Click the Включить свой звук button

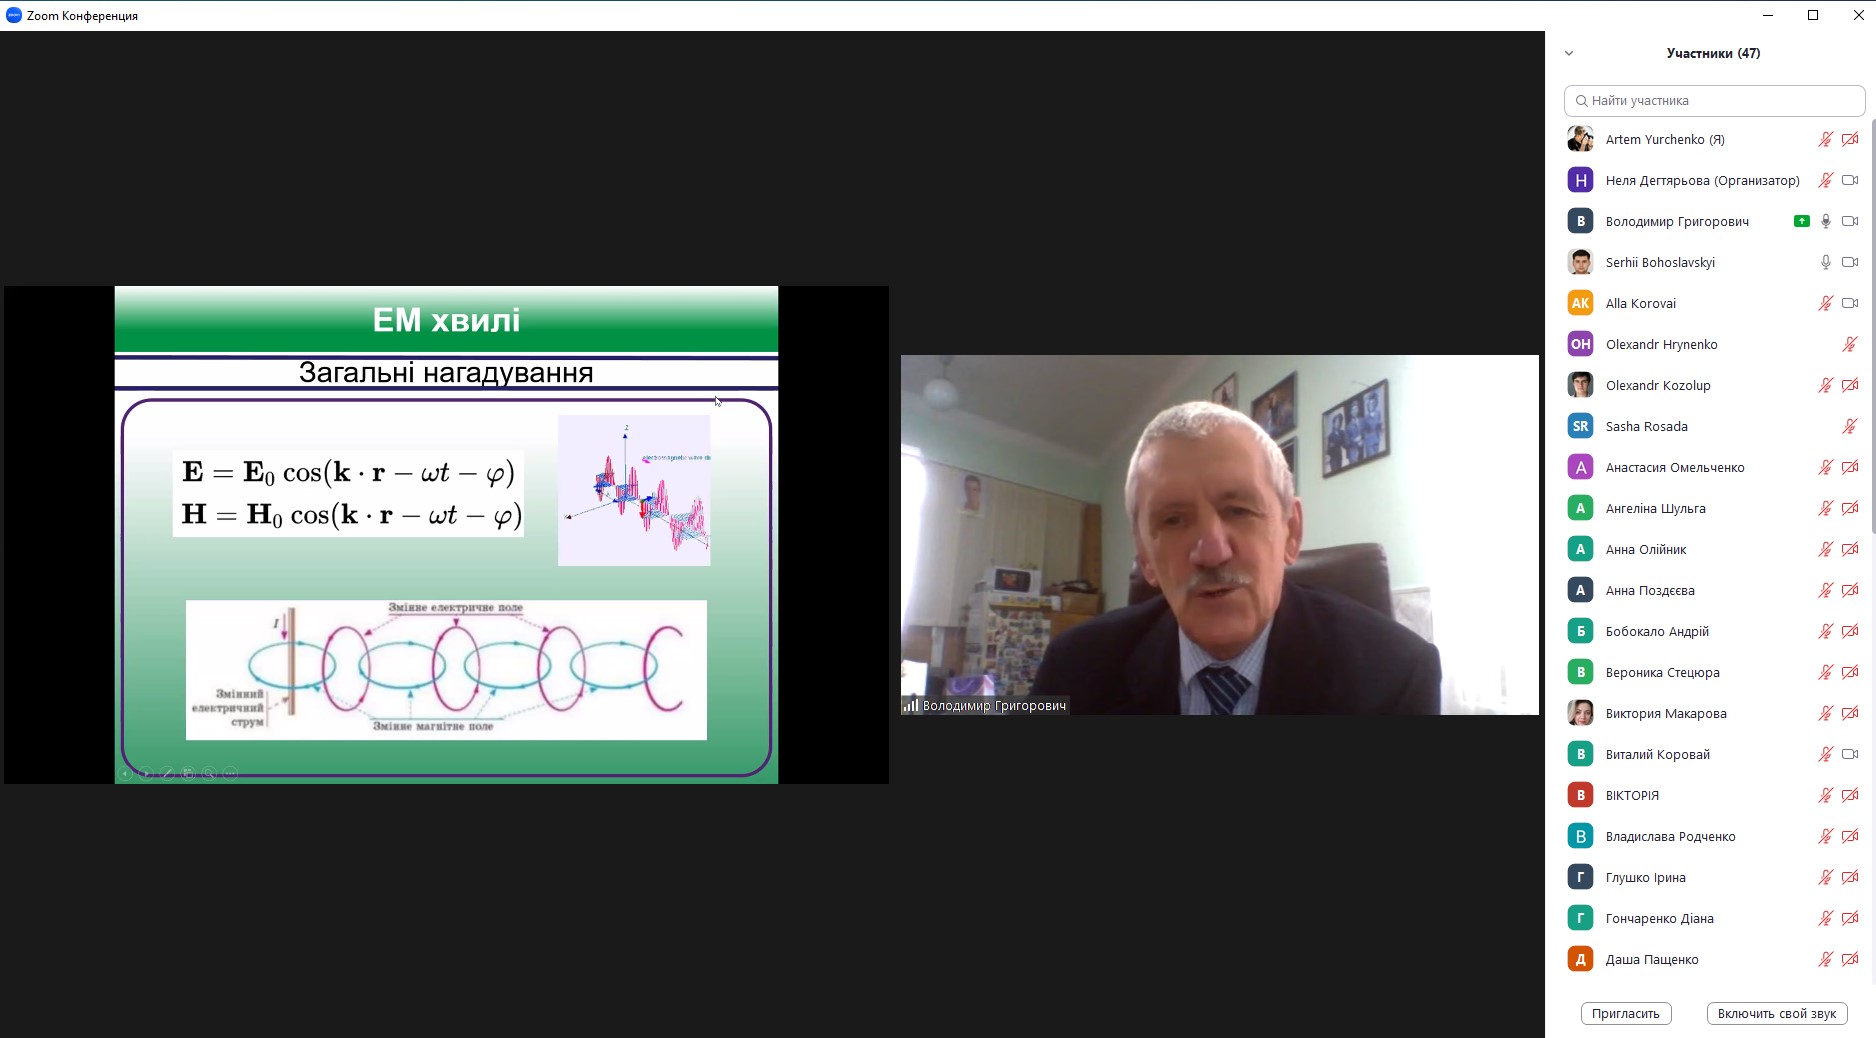click(1776, 1013)
